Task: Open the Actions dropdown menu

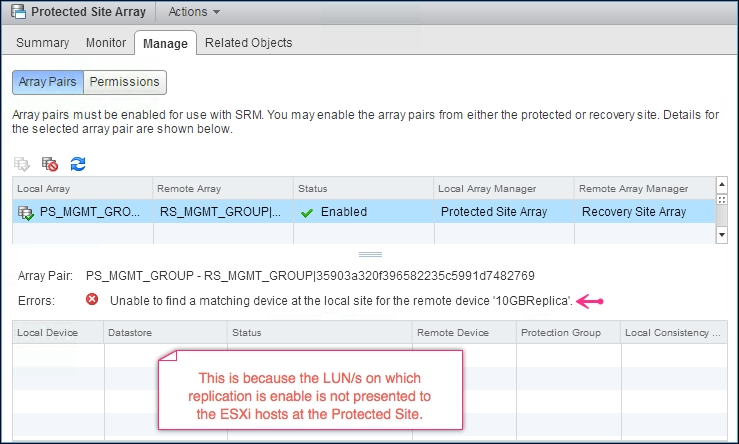Action: click(194, 12)
